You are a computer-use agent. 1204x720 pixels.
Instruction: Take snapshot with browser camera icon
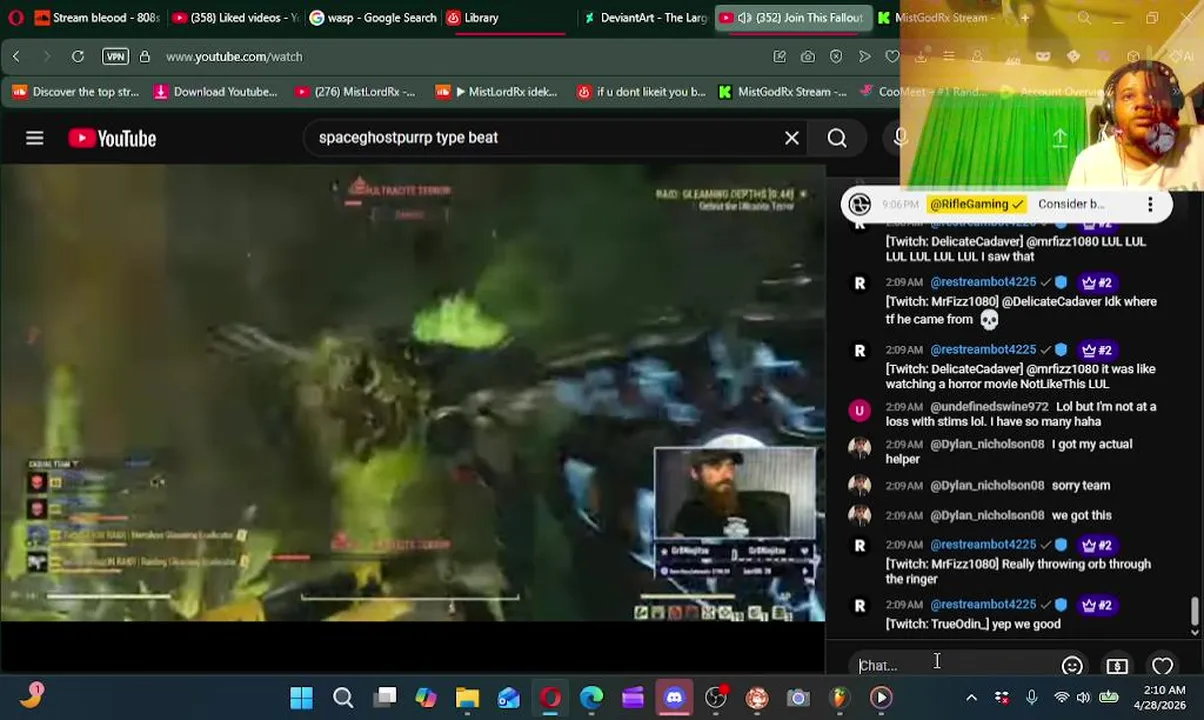[807, 57]
